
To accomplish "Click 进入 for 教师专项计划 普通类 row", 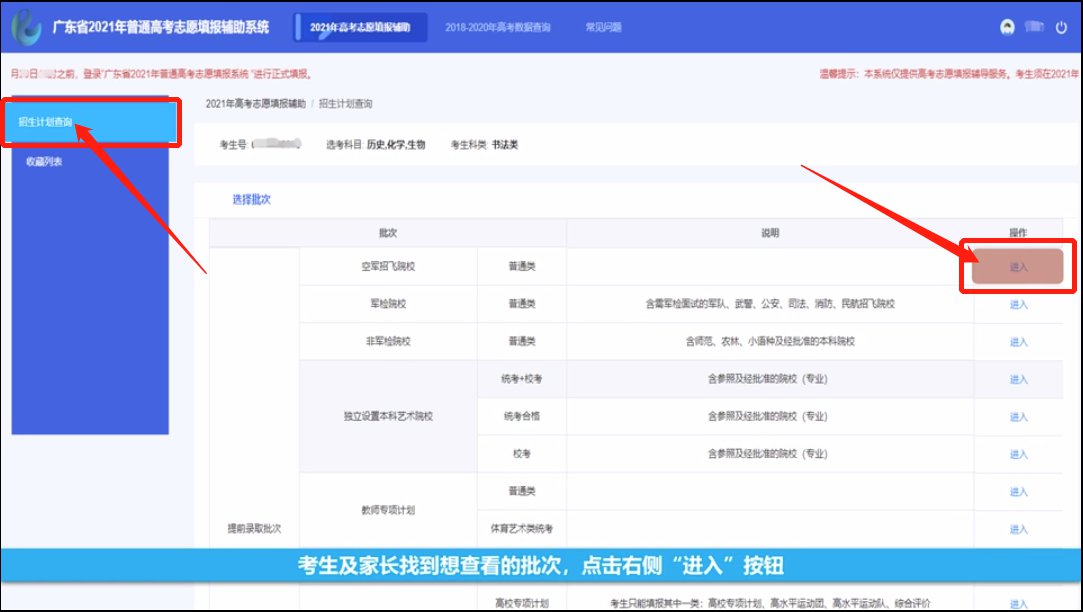I will click(1018, 492).
